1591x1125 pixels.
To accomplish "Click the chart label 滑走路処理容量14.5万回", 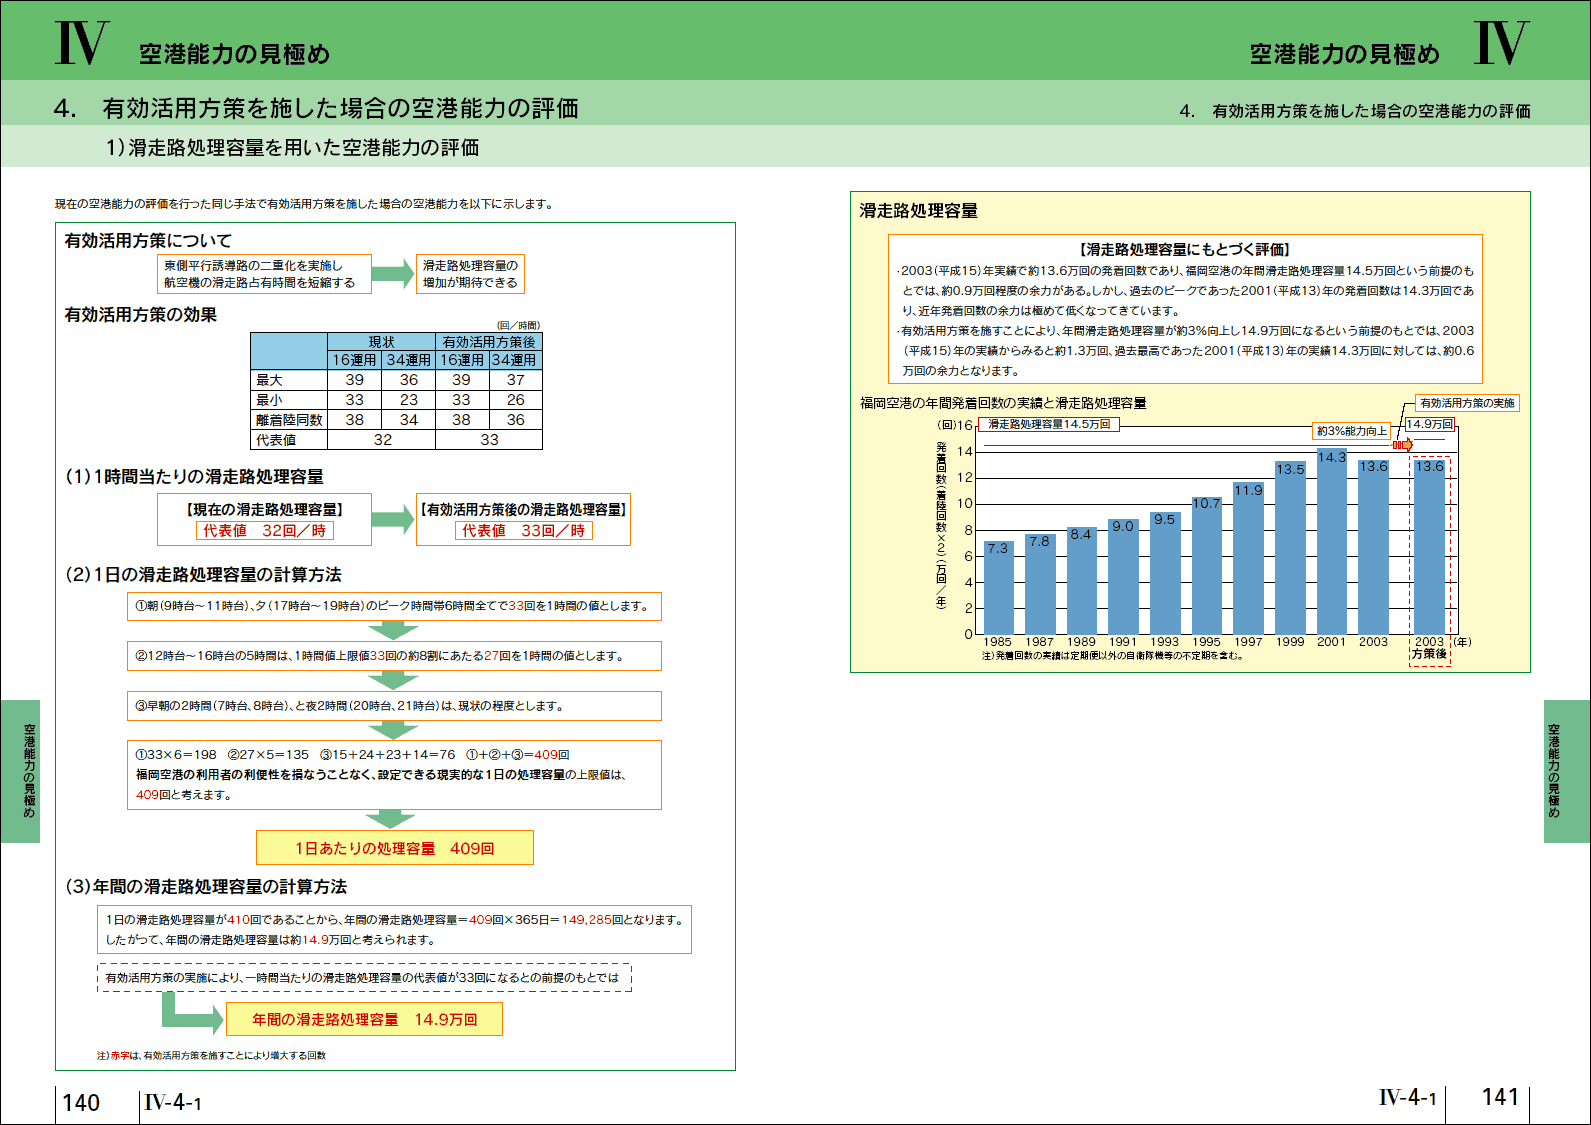I will click(1048, 425).
